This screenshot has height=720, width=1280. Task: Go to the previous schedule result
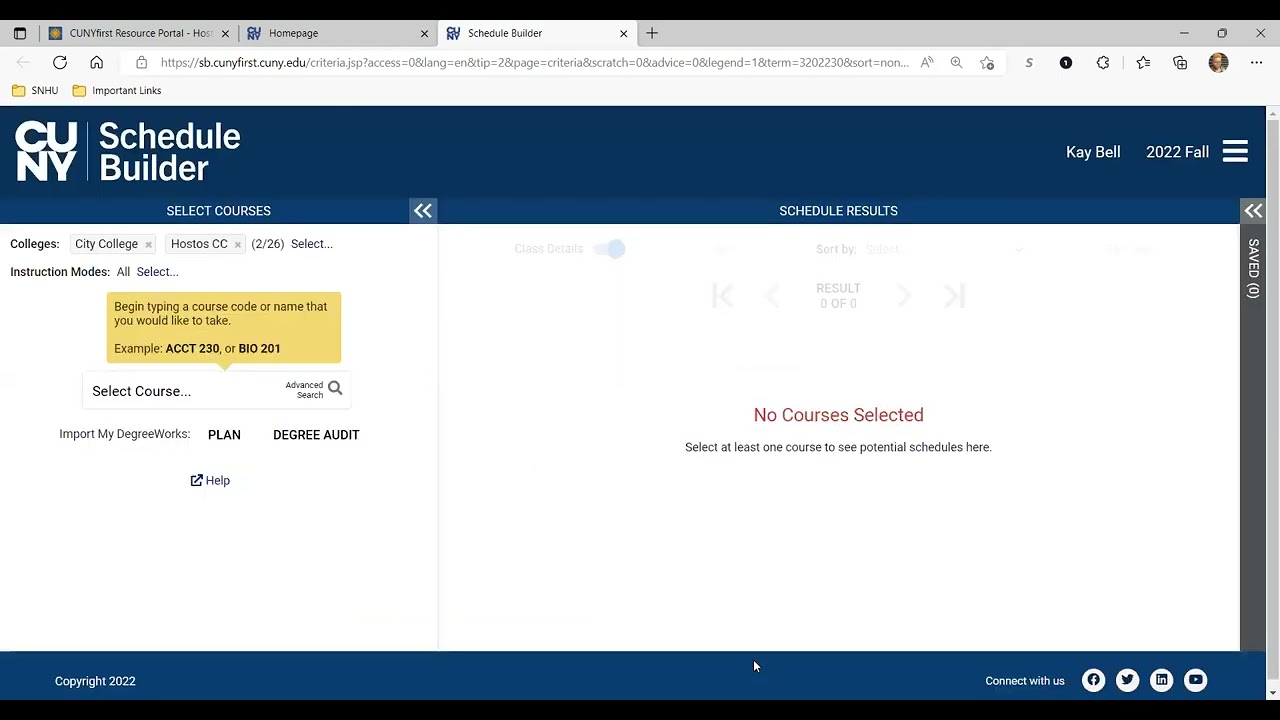coord(772,296)
